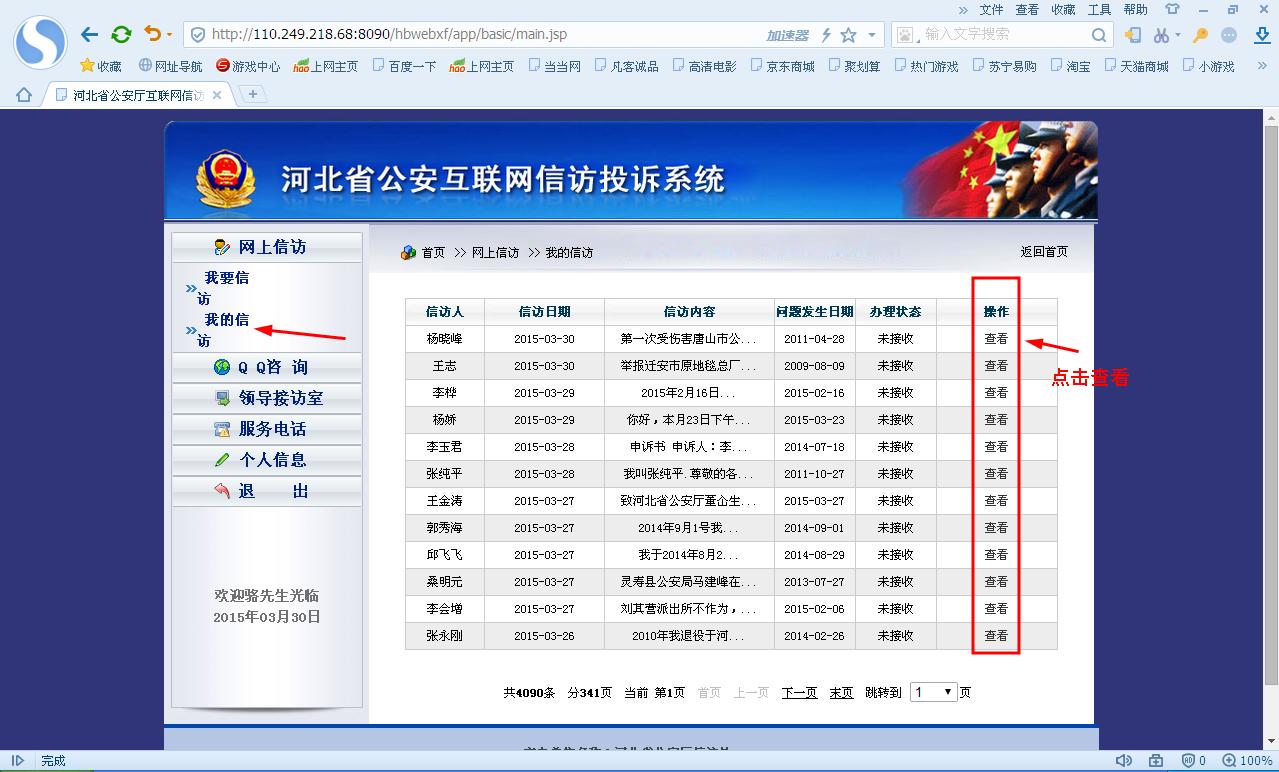This screenshot has width=1279, height=772.
Task: Click into the text search box
Action: [1004, 34]
